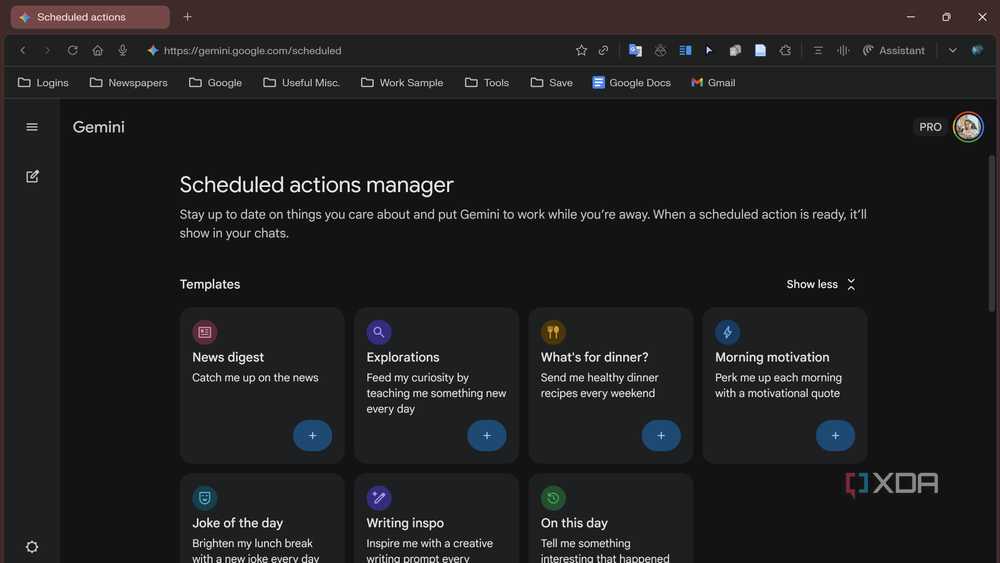This screenshot has height=563, width=1000.
Task: Add the Explorations template
Action: [x=487, y=435]
